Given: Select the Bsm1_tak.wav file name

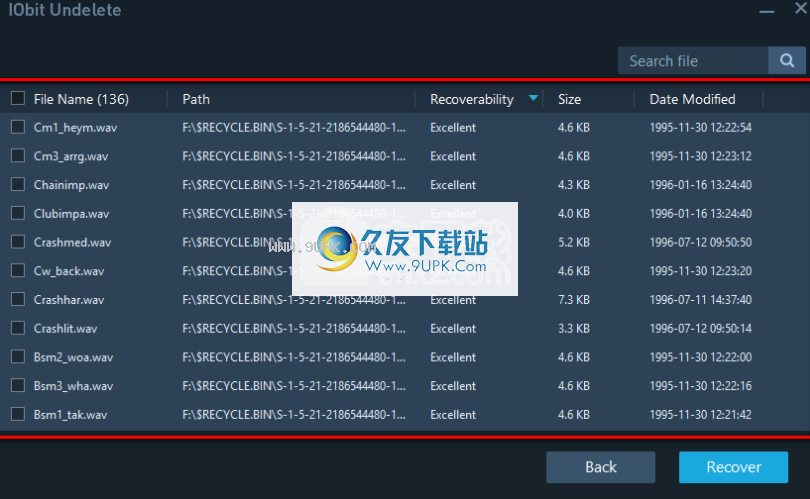Looking at the screenshot, I should click(70, 415).
